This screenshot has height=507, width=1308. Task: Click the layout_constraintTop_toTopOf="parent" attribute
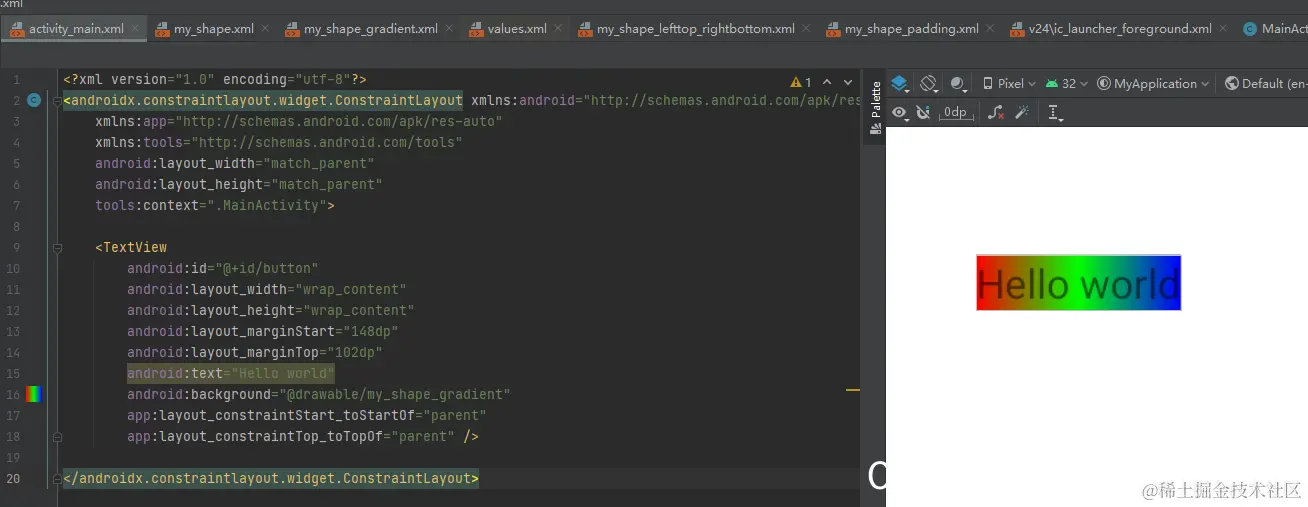(x=290, y=436)
